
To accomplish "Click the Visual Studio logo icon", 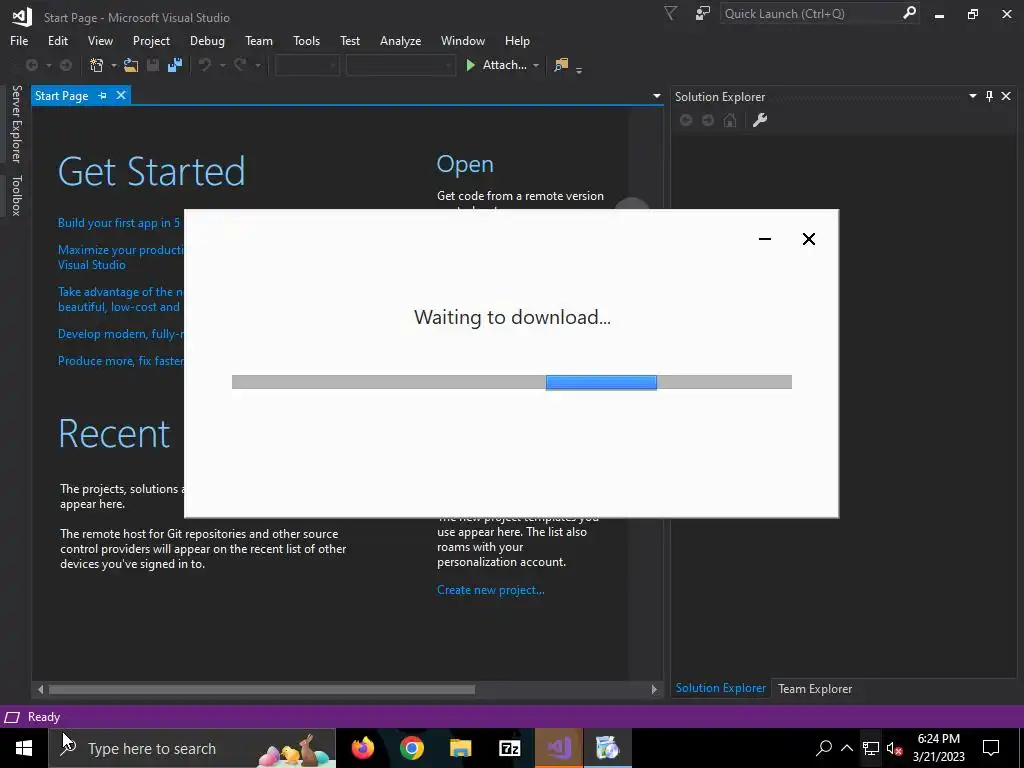I will tap(22, 16).
